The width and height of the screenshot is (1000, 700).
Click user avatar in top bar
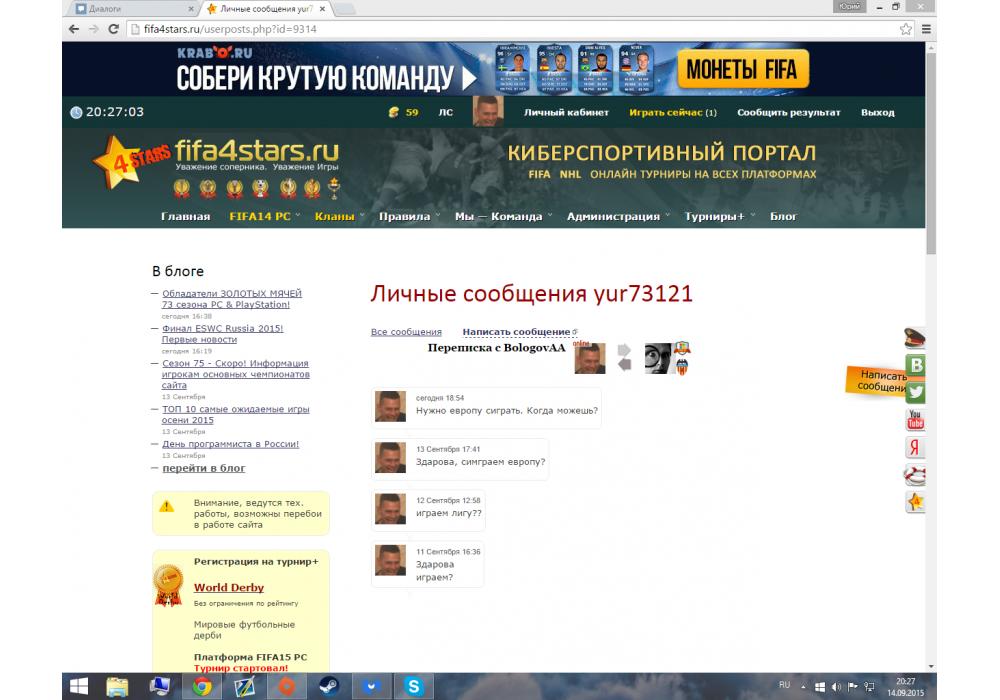tap(488, 111)
